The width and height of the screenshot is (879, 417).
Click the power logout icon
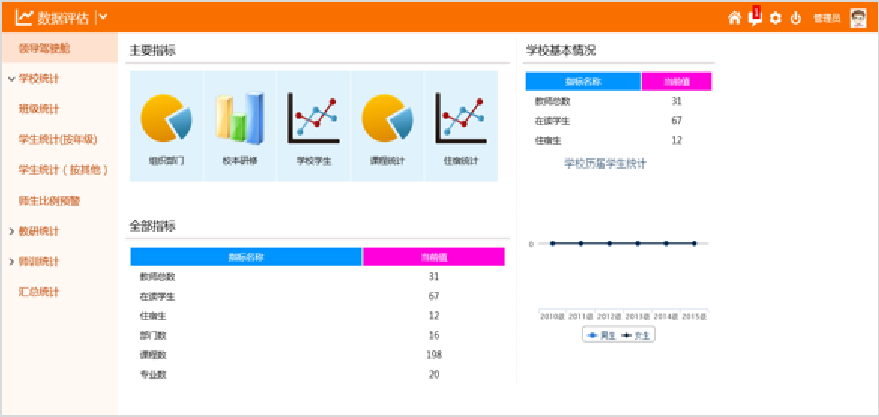tap(796, 18)
